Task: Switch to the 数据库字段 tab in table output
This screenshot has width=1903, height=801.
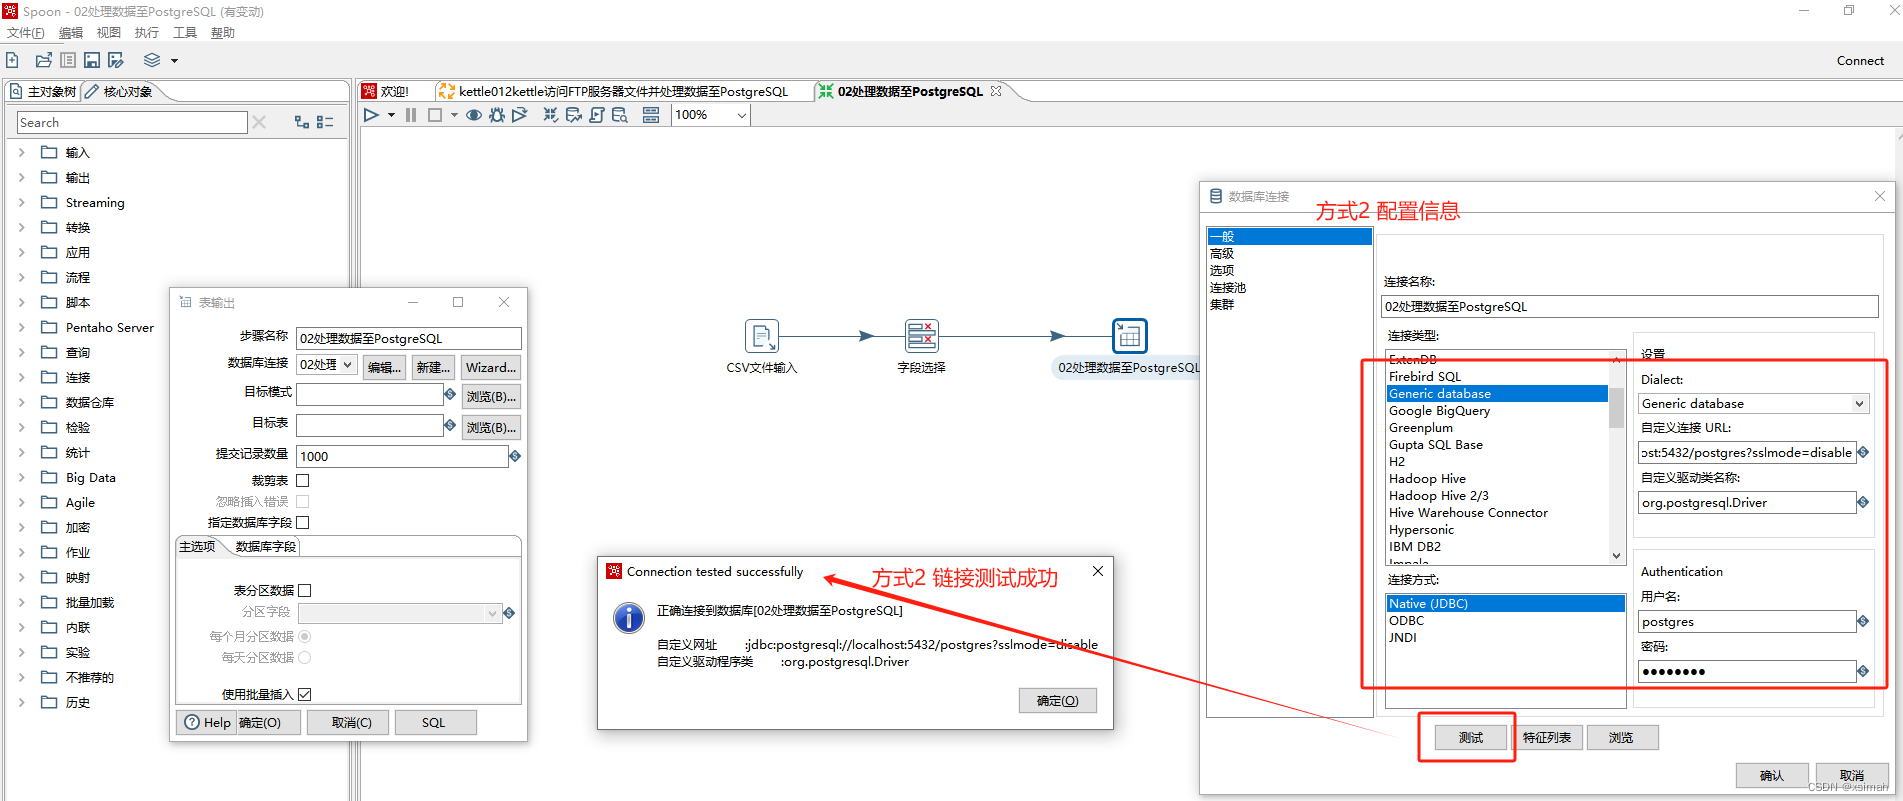Action: pyautogui.click(x=265, y=547)
